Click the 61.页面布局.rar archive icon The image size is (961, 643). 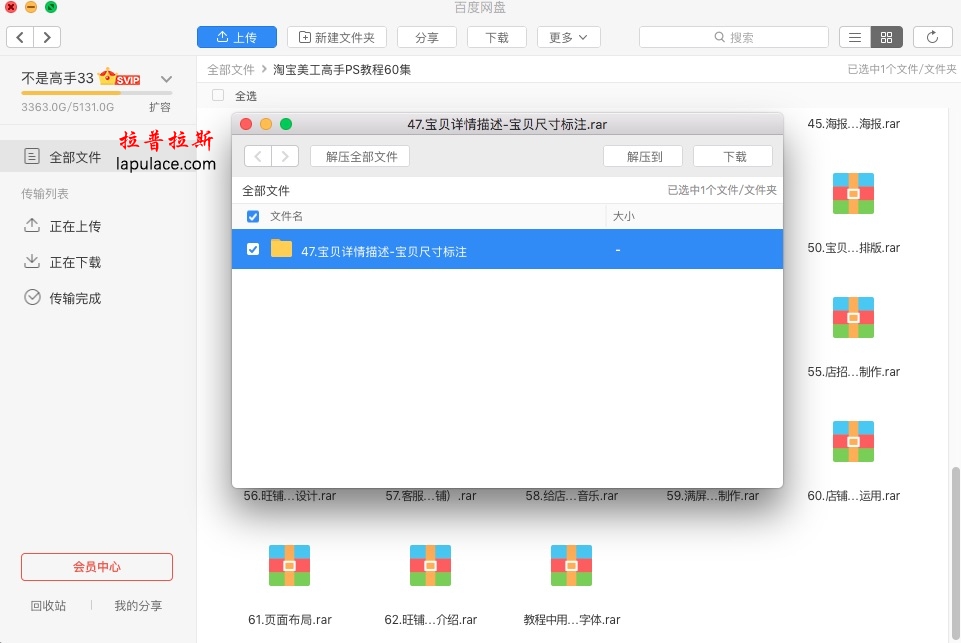click(x=289, y=566)
